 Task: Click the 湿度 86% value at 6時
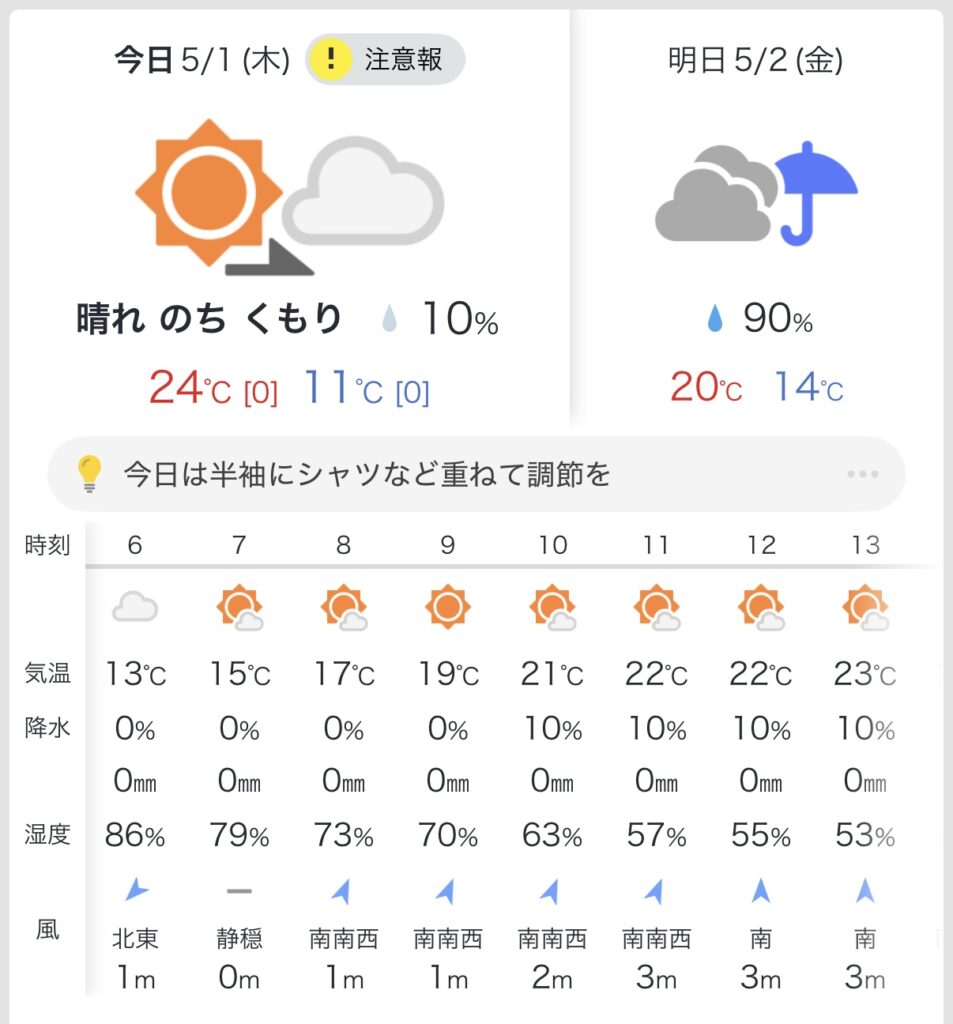click(x=135, y=835)
